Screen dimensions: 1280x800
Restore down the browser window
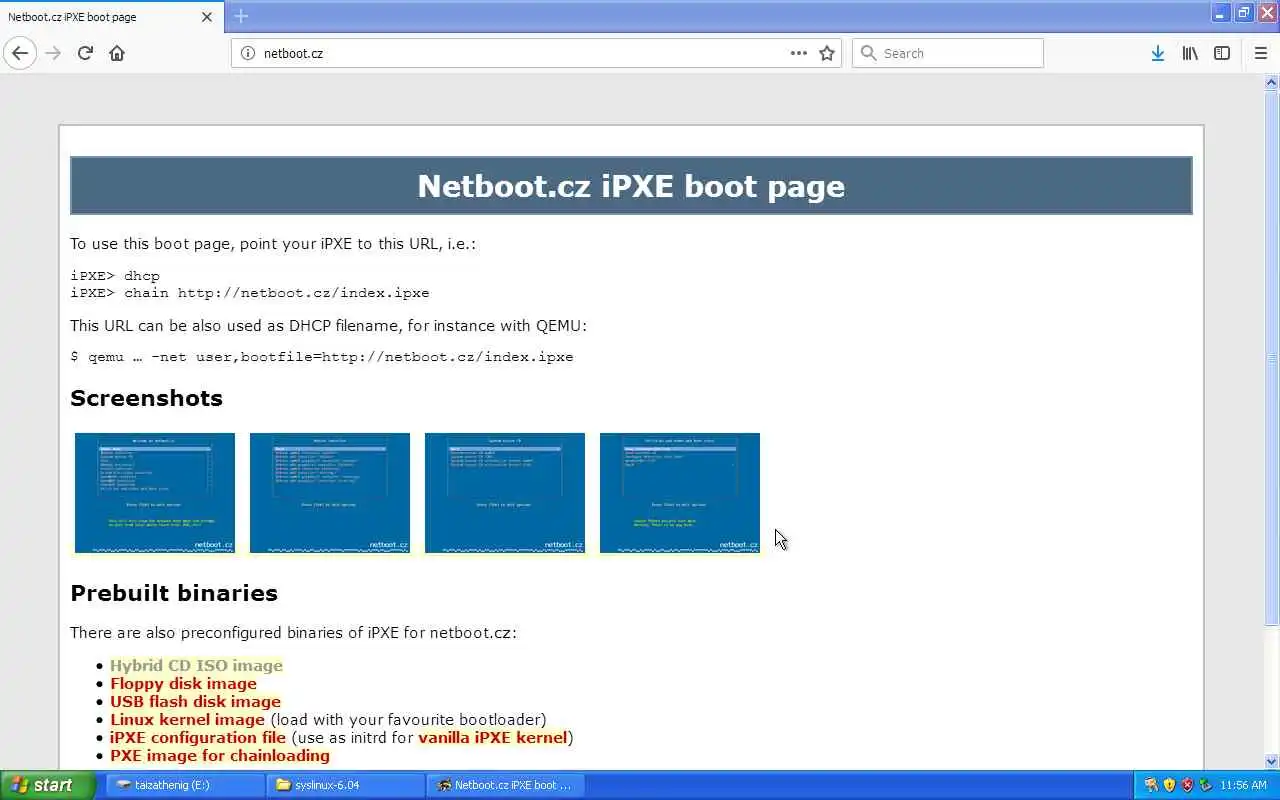coord(1244,13)
